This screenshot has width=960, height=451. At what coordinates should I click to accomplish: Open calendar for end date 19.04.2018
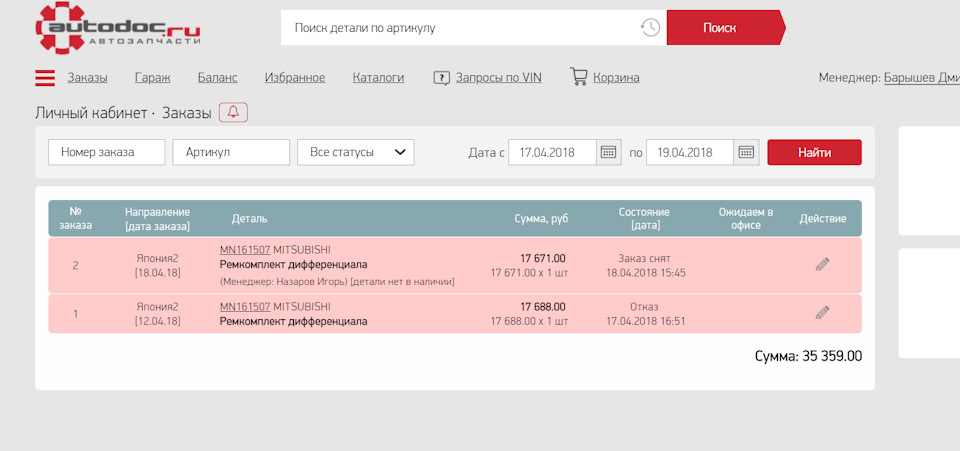[x=746, y=152]
